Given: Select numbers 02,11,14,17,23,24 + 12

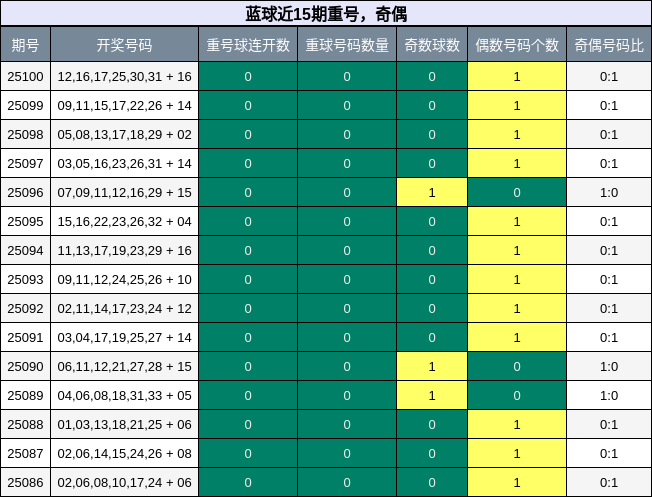Looking at the screenshot, I should click(x=124, y=309).
